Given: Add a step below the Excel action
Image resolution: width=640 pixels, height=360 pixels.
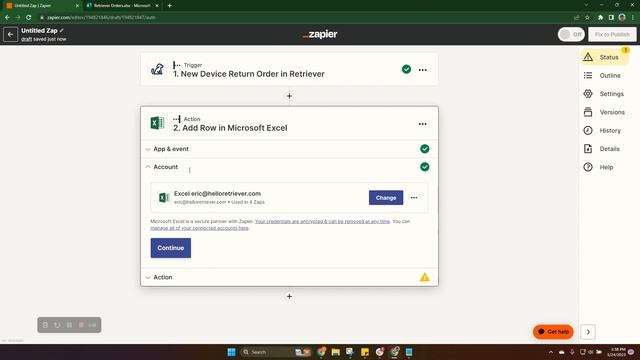Looking at the screenshot, I should click(289, 296).
